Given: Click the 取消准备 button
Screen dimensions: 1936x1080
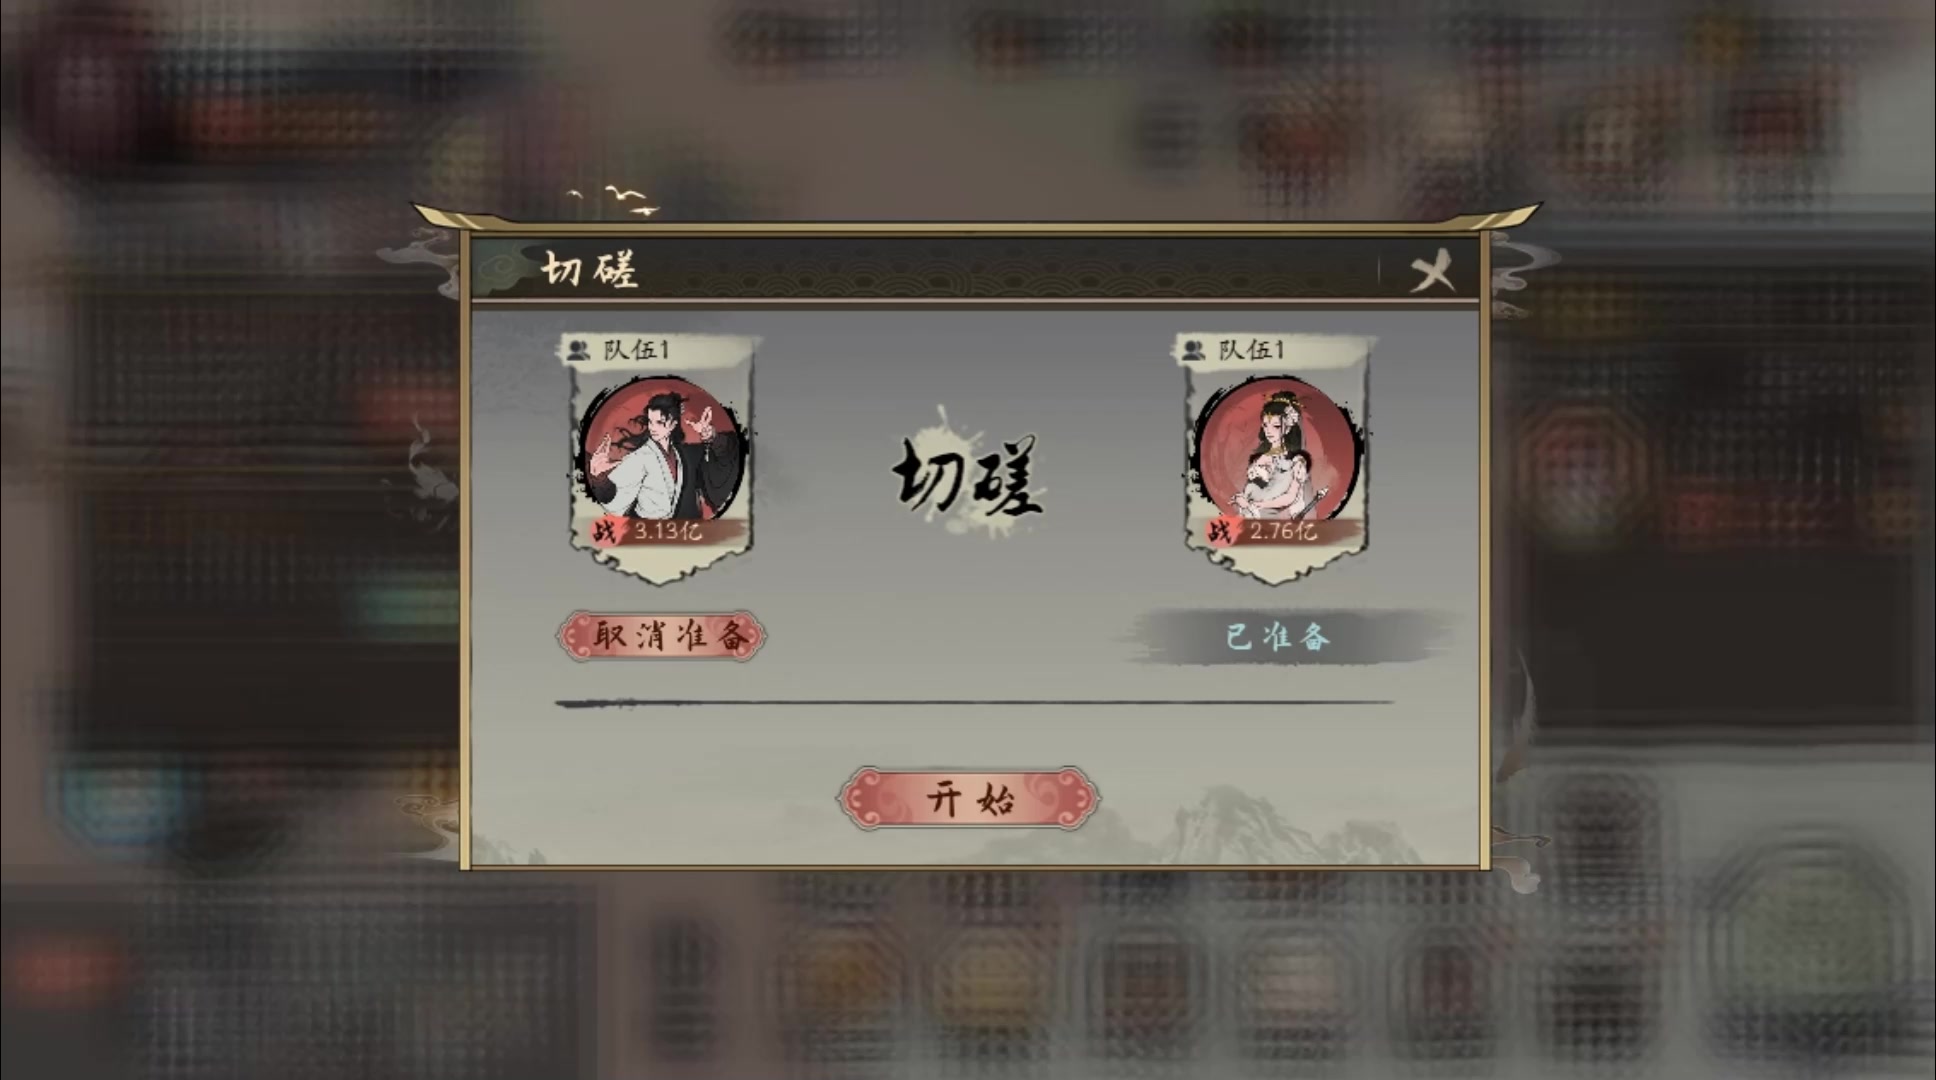Looking at the screenshot, I should pyautogui.click(x=662, y=636).
